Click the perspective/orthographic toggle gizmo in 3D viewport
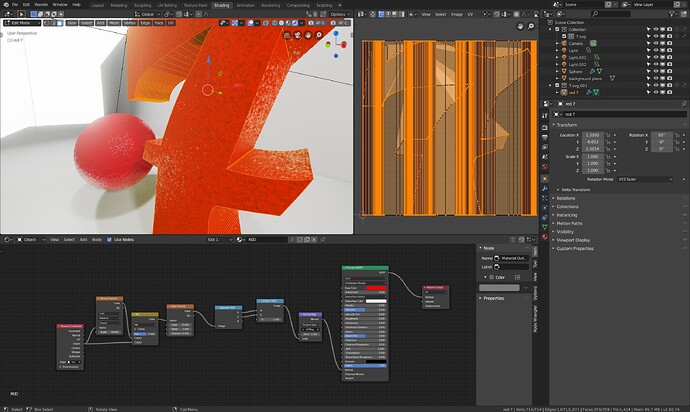690x412 pixels. [x=287, y=35]
